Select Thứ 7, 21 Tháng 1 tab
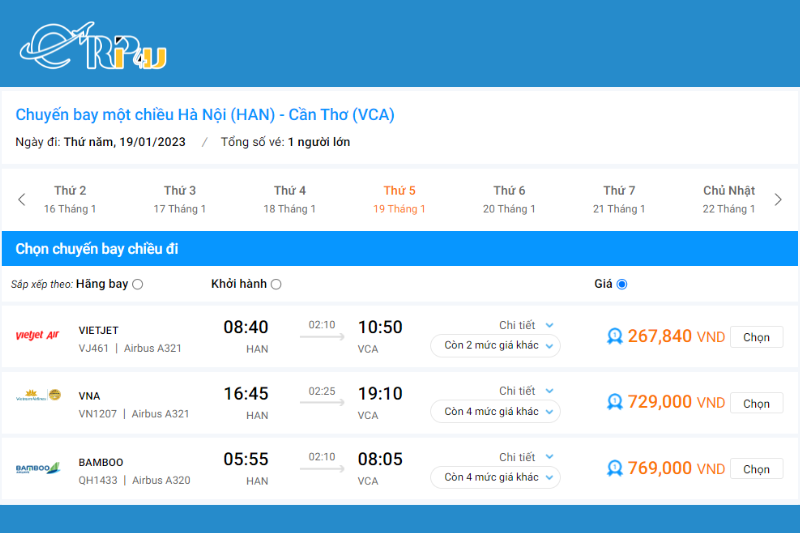Viewport: 800px width, 533px height. (619, 199)
